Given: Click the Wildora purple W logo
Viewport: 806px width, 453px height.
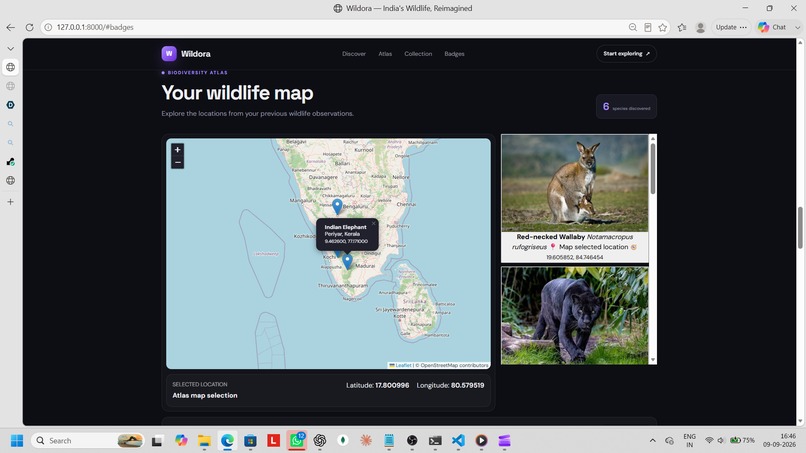Looking at the screenshot, I should pyautogui.click(x=169, y=53).
